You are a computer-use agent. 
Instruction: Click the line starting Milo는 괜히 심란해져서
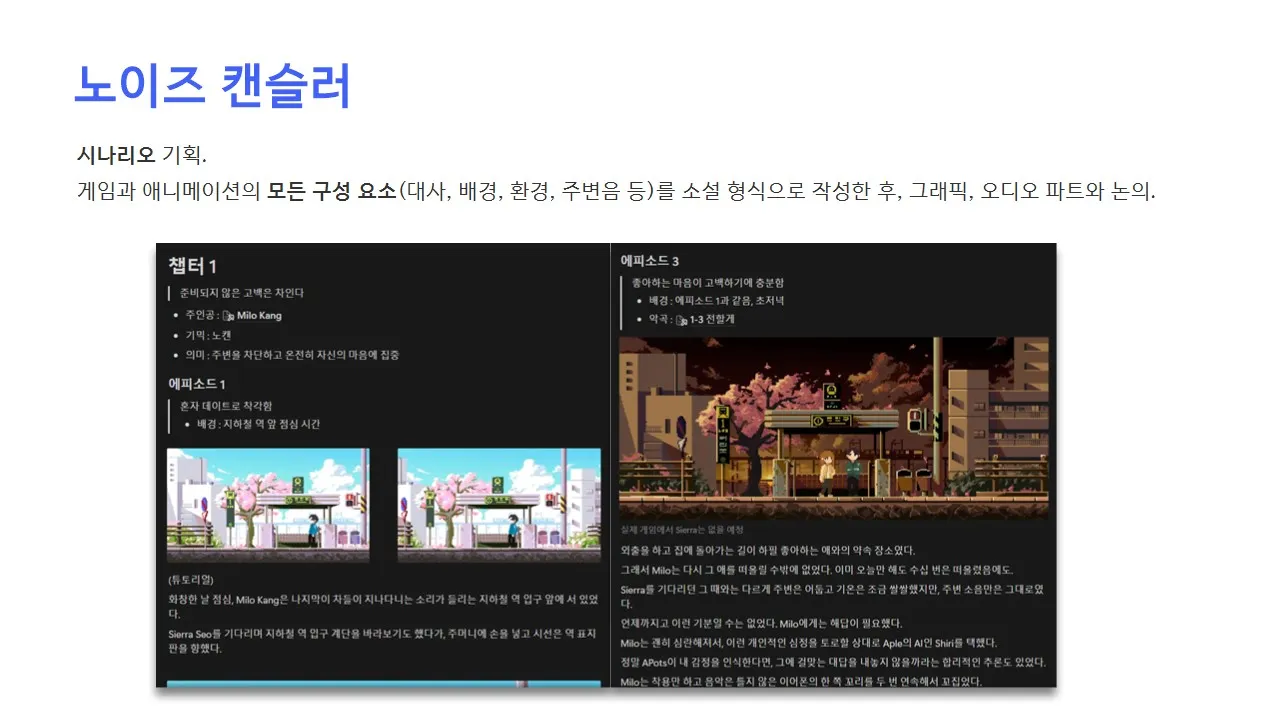[x=809, y=643]
